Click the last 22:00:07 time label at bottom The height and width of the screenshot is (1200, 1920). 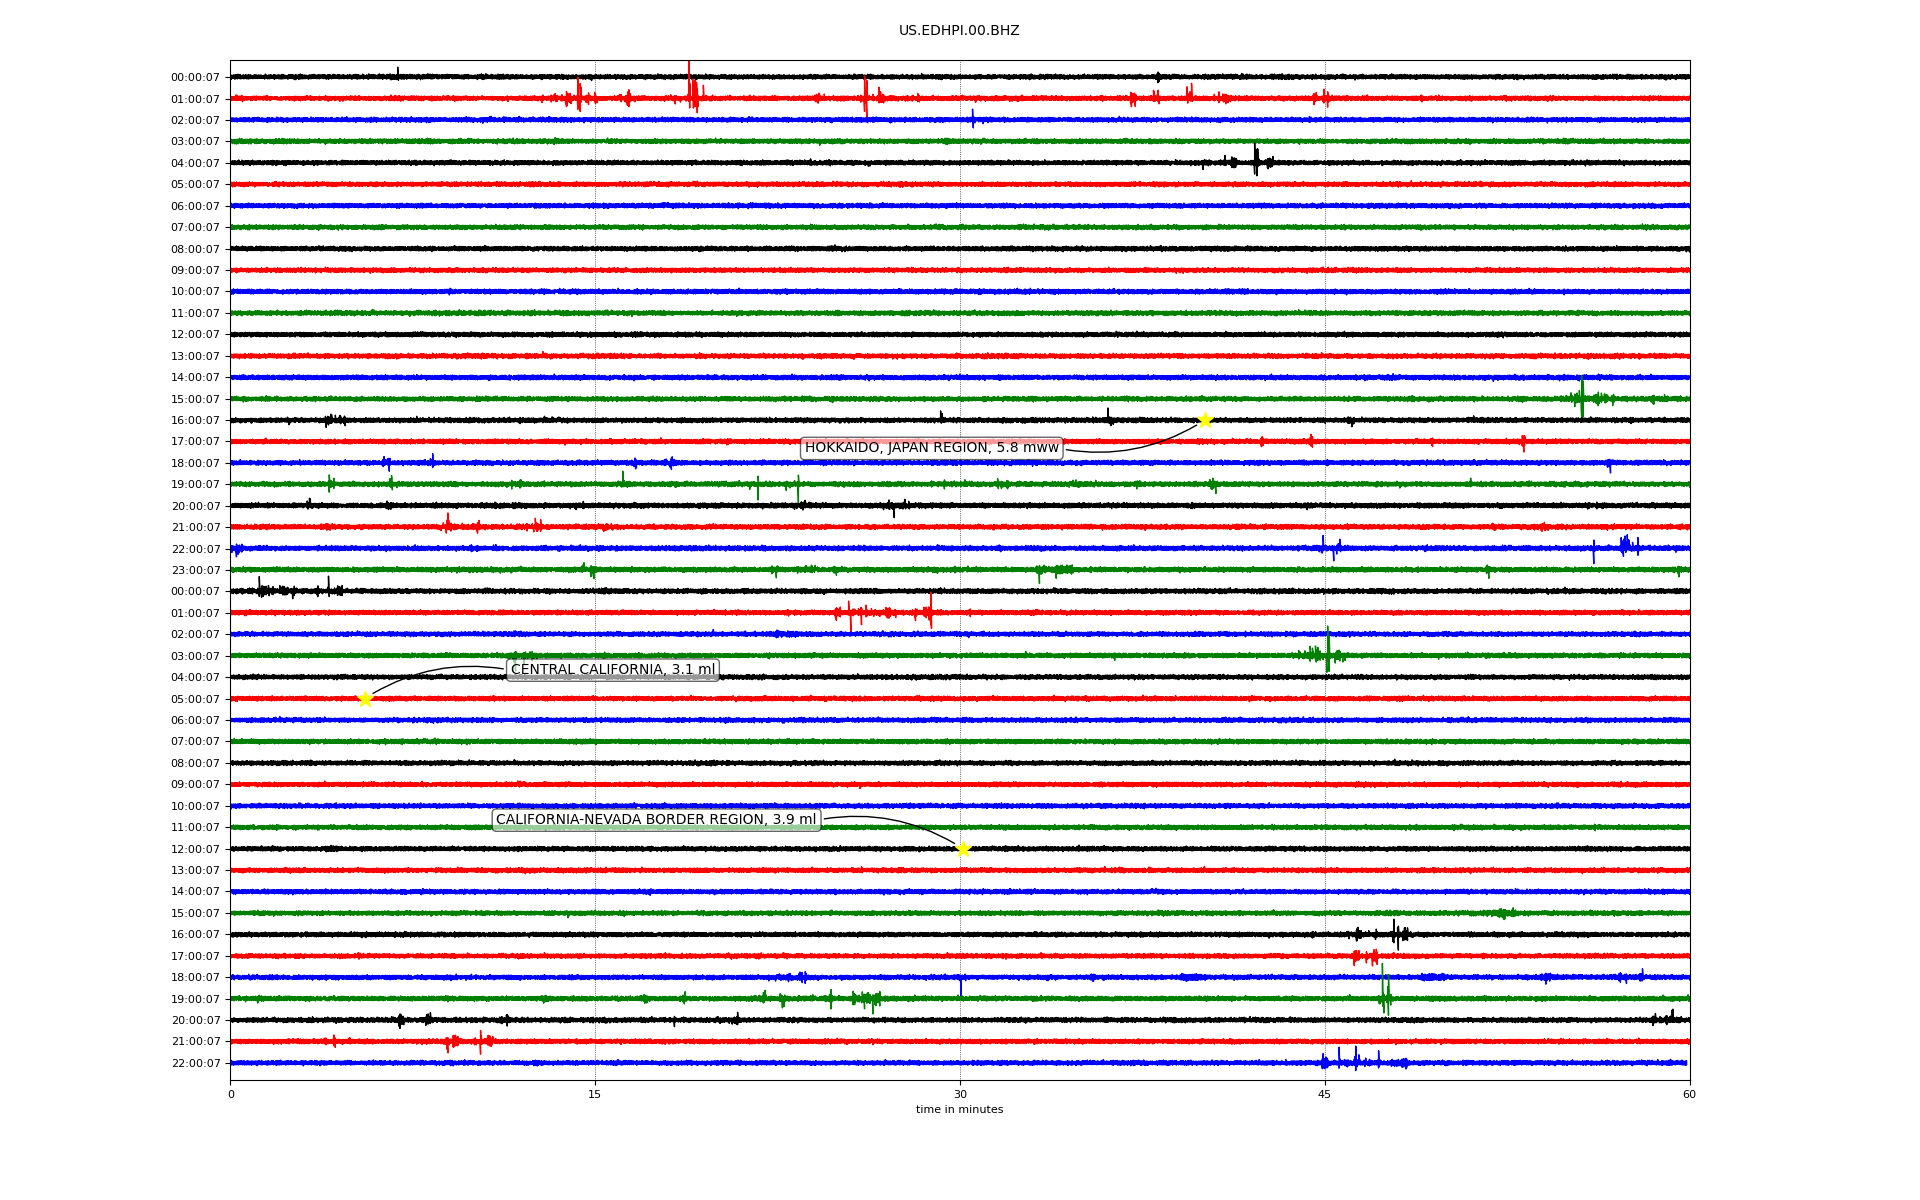click(x=195, y=1063)
